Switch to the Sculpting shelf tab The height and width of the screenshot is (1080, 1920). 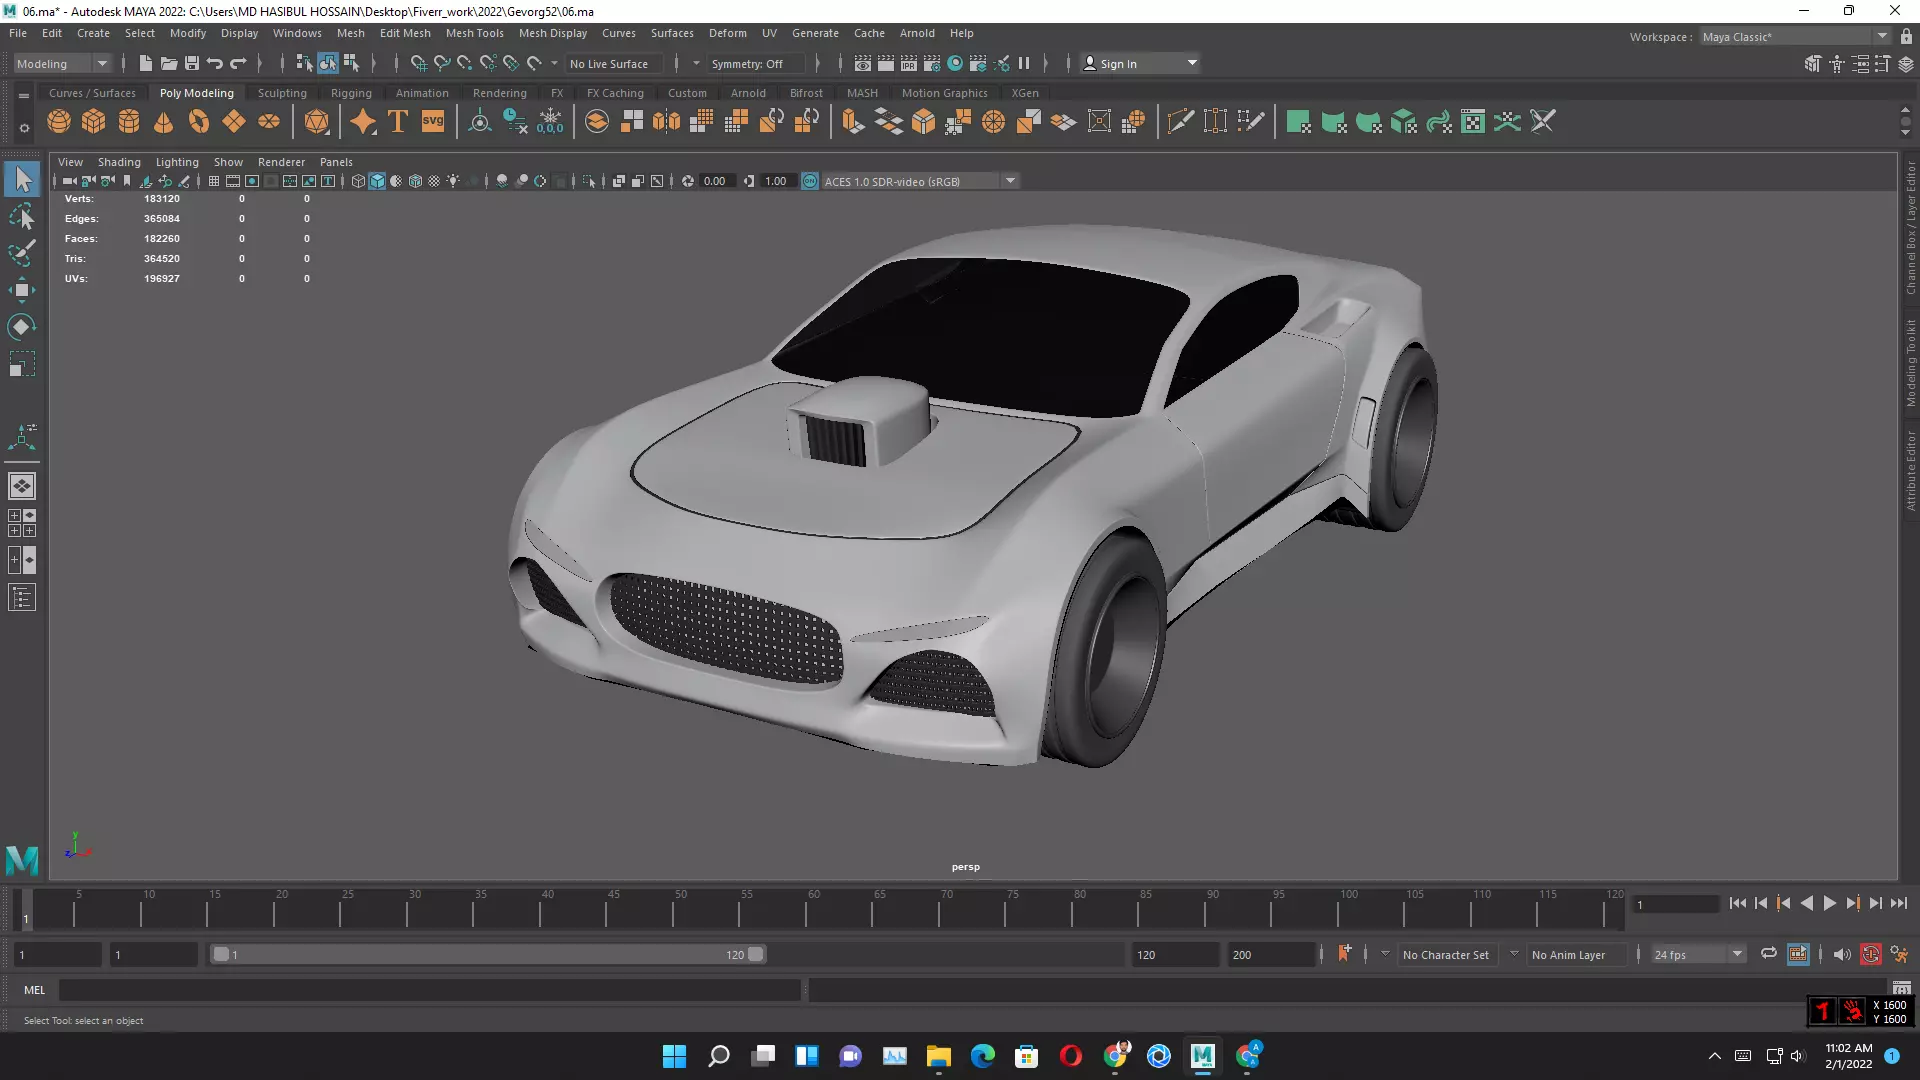(282, 93)
